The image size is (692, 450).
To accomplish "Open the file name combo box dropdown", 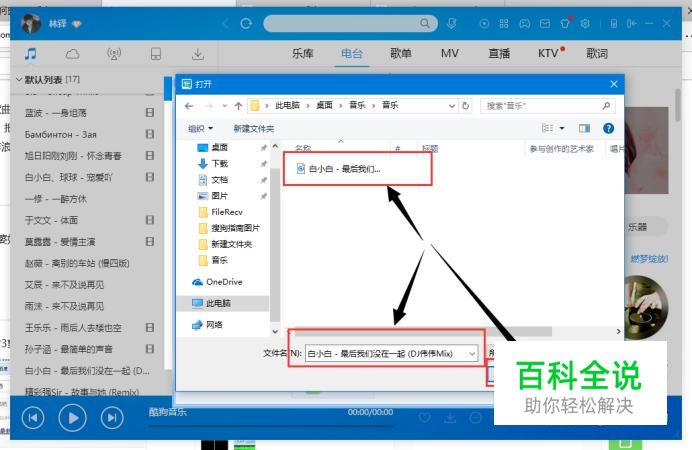I will [472, 354].
